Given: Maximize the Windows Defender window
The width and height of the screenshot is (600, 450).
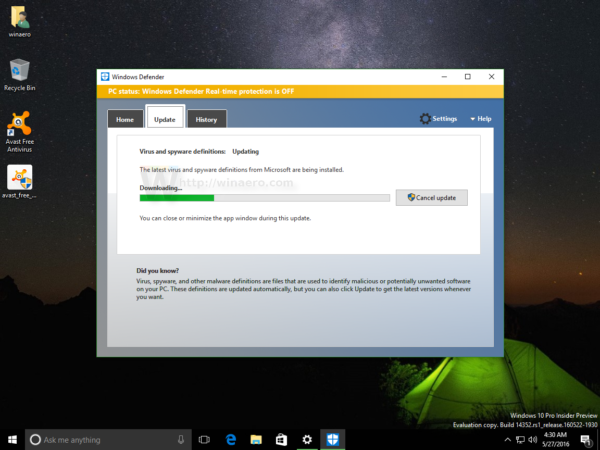Looking at the screenshot, I should point(468,77).
